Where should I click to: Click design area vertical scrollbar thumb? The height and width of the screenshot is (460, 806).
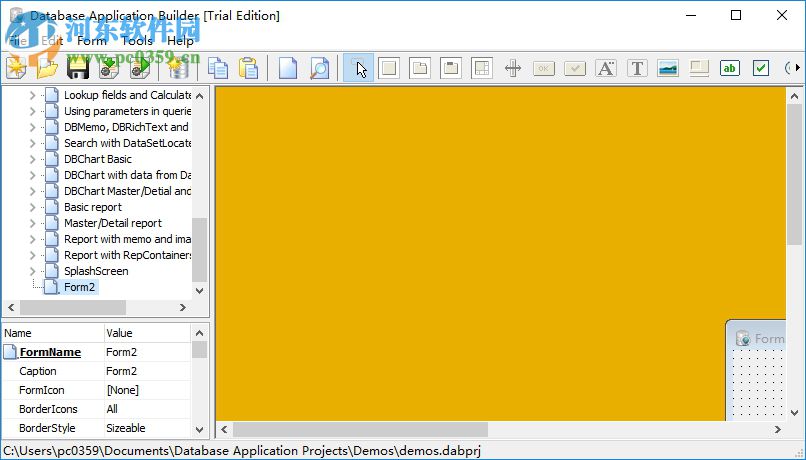click(x=794, y=175)
